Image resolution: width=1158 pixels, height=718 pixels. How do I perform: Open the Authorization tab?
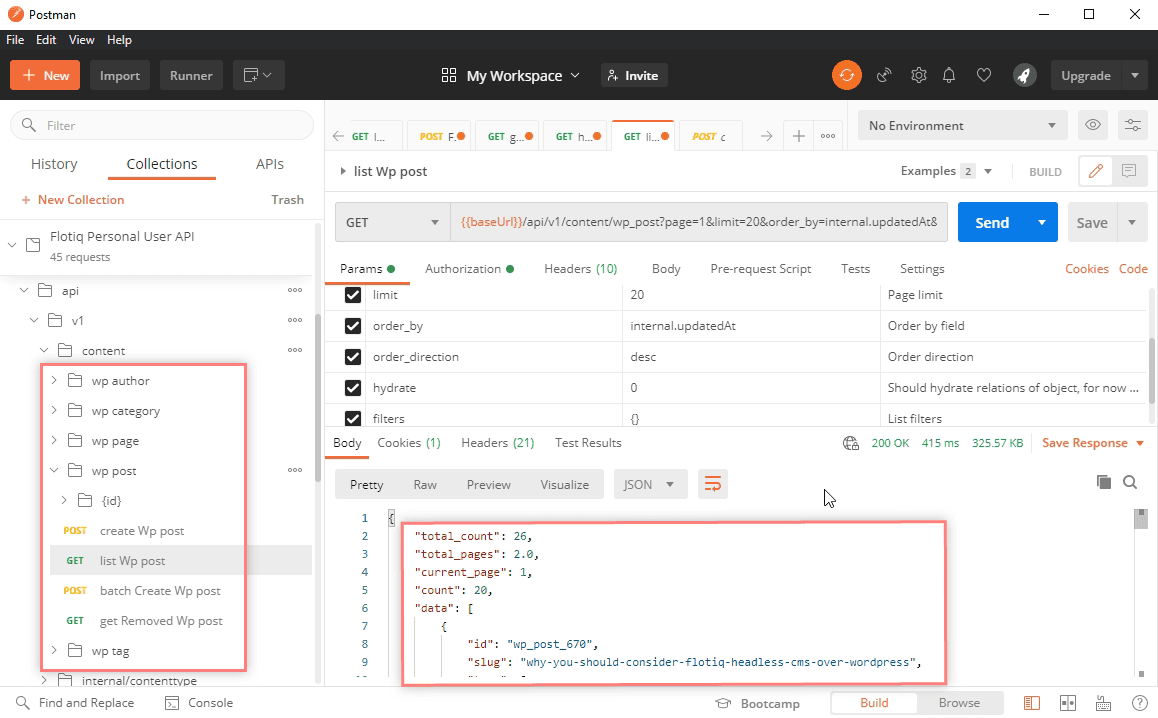click(x=469, y=269)
